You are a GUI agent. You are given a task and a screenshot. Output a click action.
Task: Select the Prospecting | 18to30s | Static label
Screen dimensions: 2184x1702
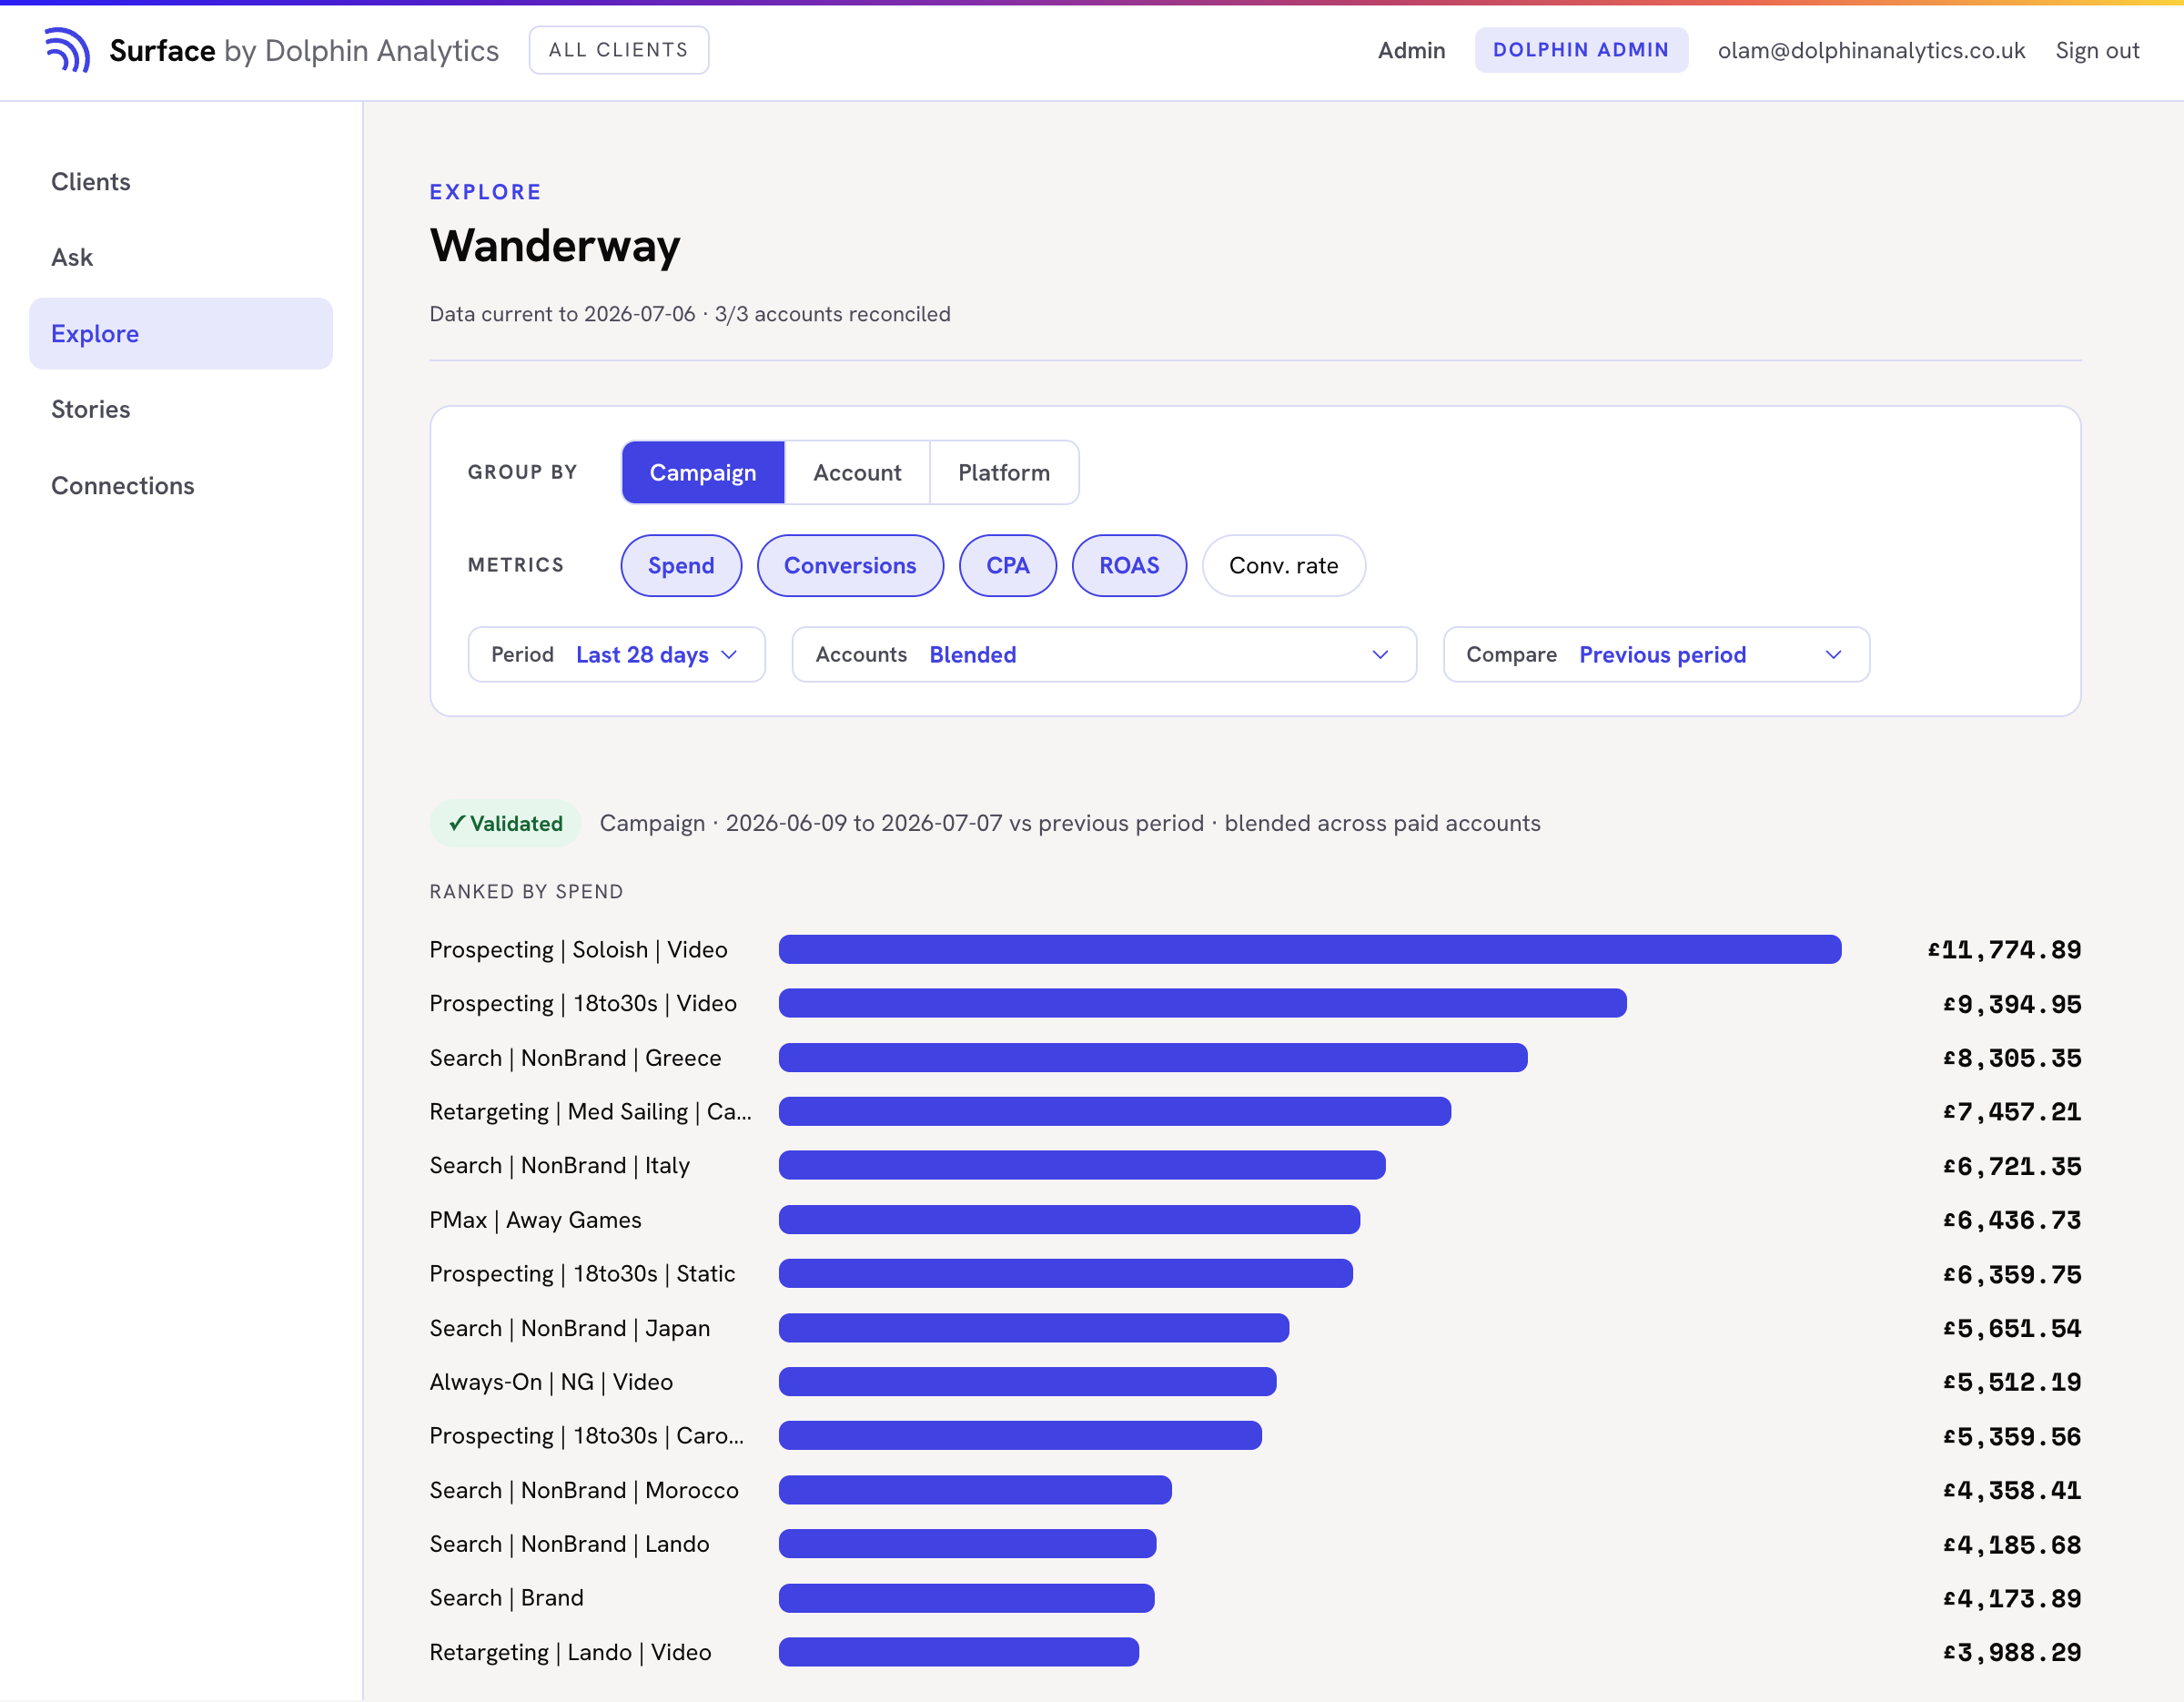tap(582, 1273)
